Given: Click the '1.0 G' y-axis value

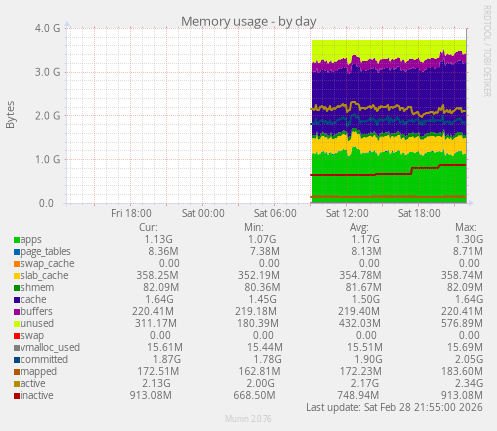Looking at the screenshot, I should point(48,159).
